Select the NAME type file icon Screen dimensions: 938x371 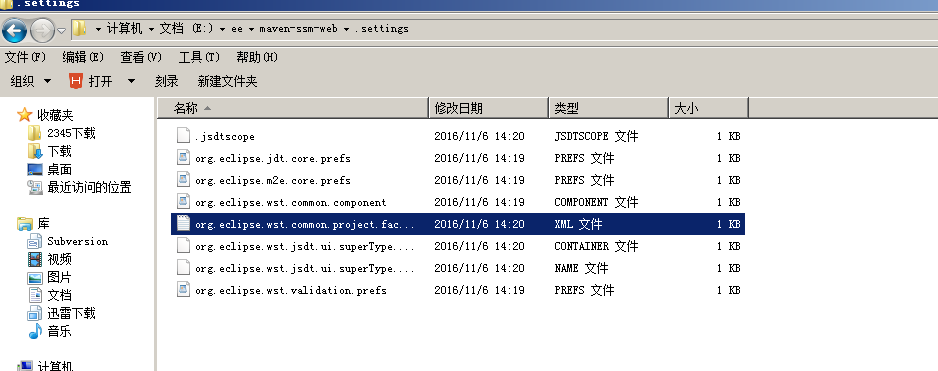click(183, 268)
